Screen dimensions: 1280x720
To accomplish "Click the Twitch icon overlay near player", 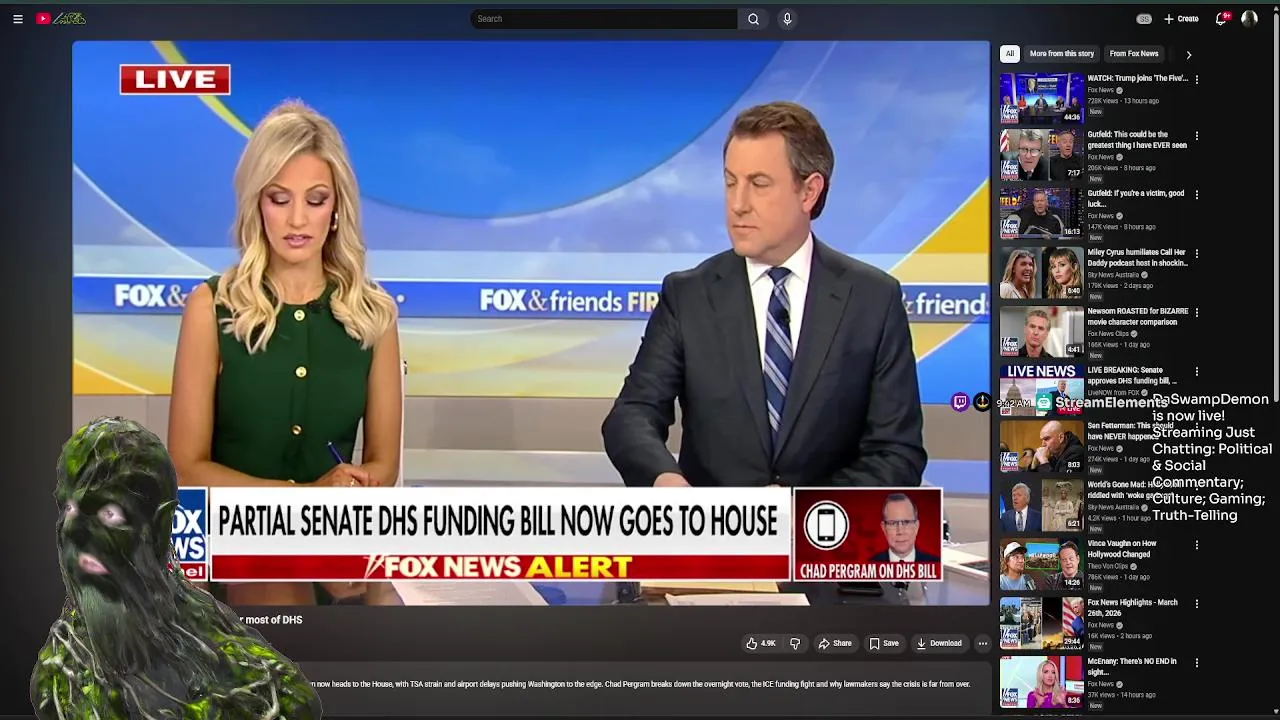I will coord(960,402).
